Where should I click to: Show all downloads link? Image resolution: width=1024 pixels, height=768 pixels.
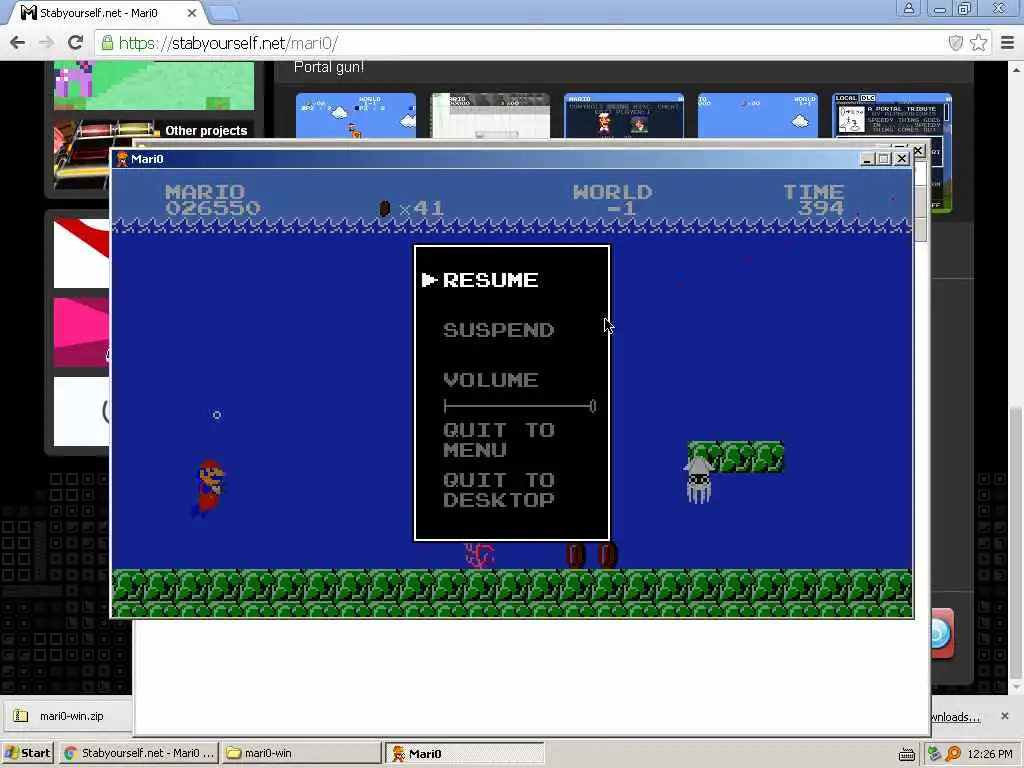coord(955,717)
